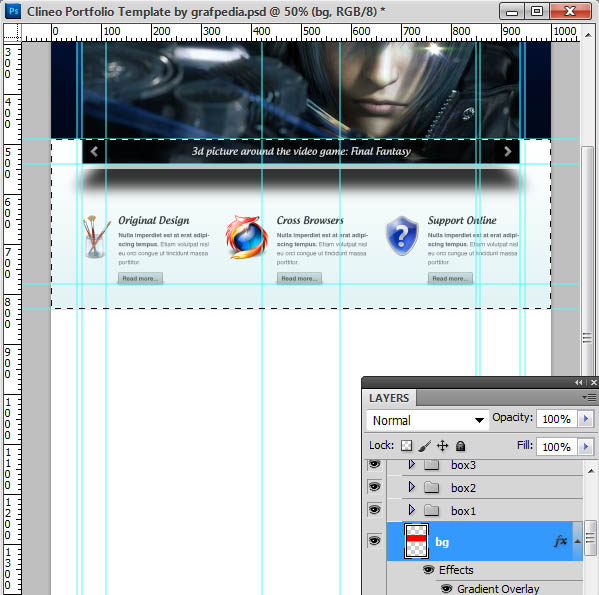Click document scrollbar up arrow

pyautogui.click(x=588, y=35)
